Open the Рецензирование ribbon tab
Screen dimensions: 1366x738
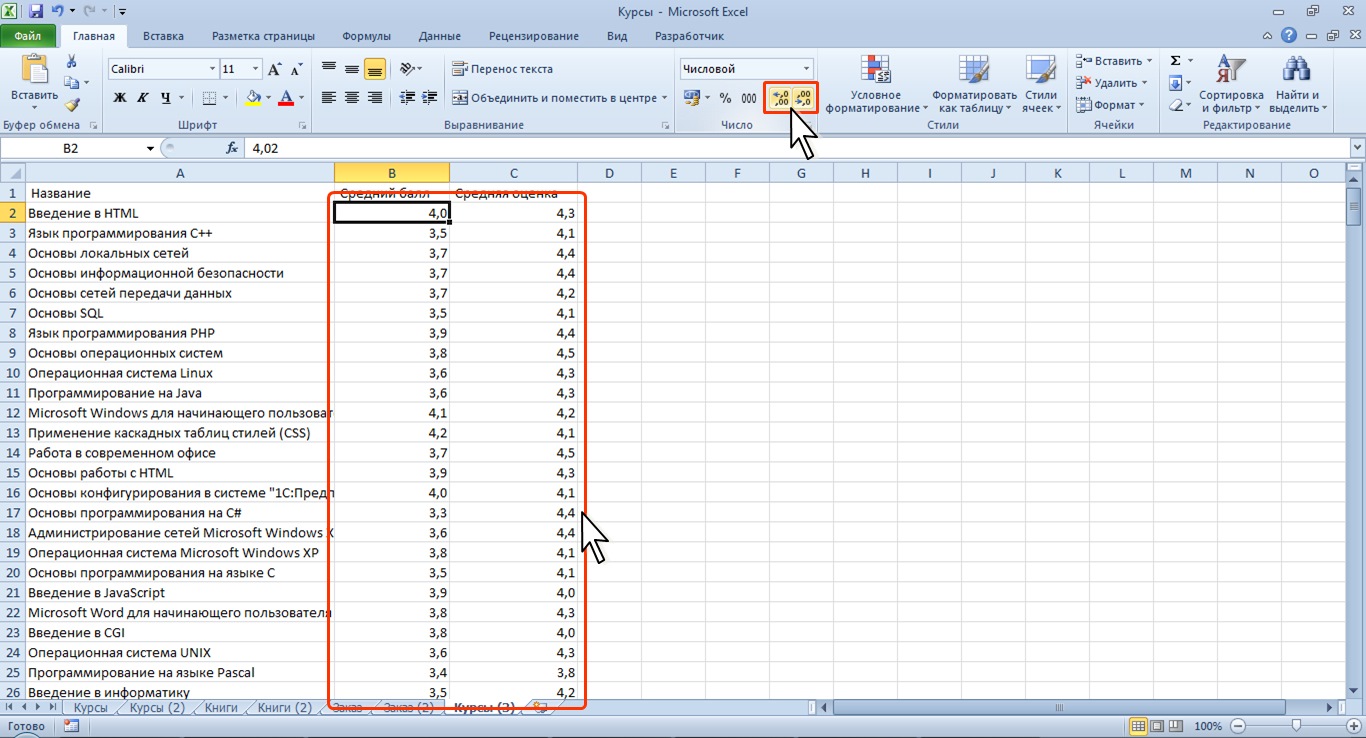534,36
